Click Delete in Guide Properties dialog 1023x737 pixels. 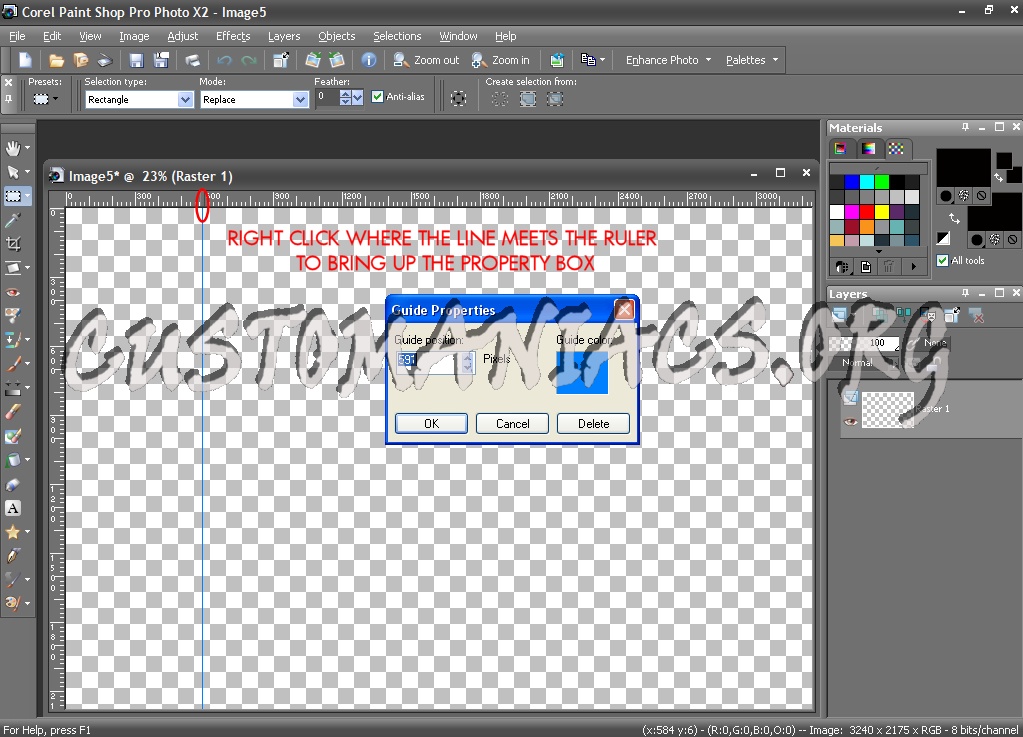click(593, 423)
